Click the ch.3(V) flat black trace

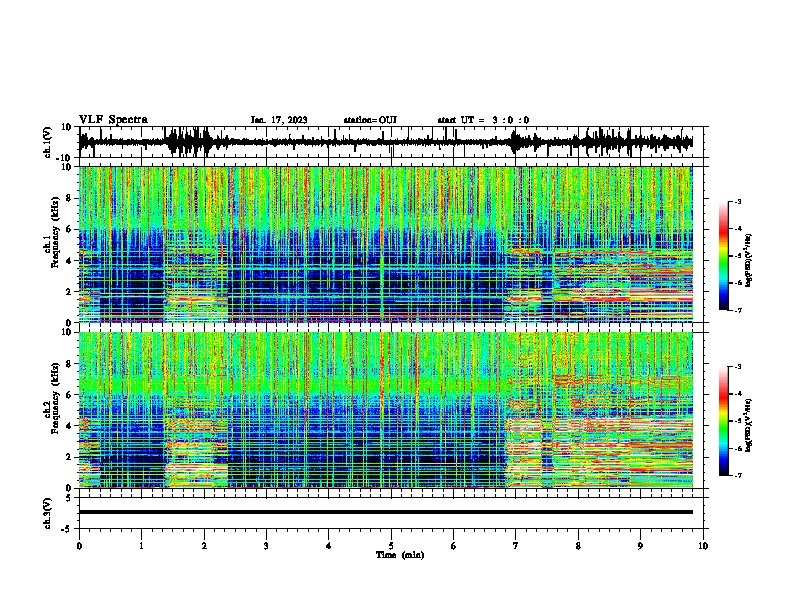[386, 512]
